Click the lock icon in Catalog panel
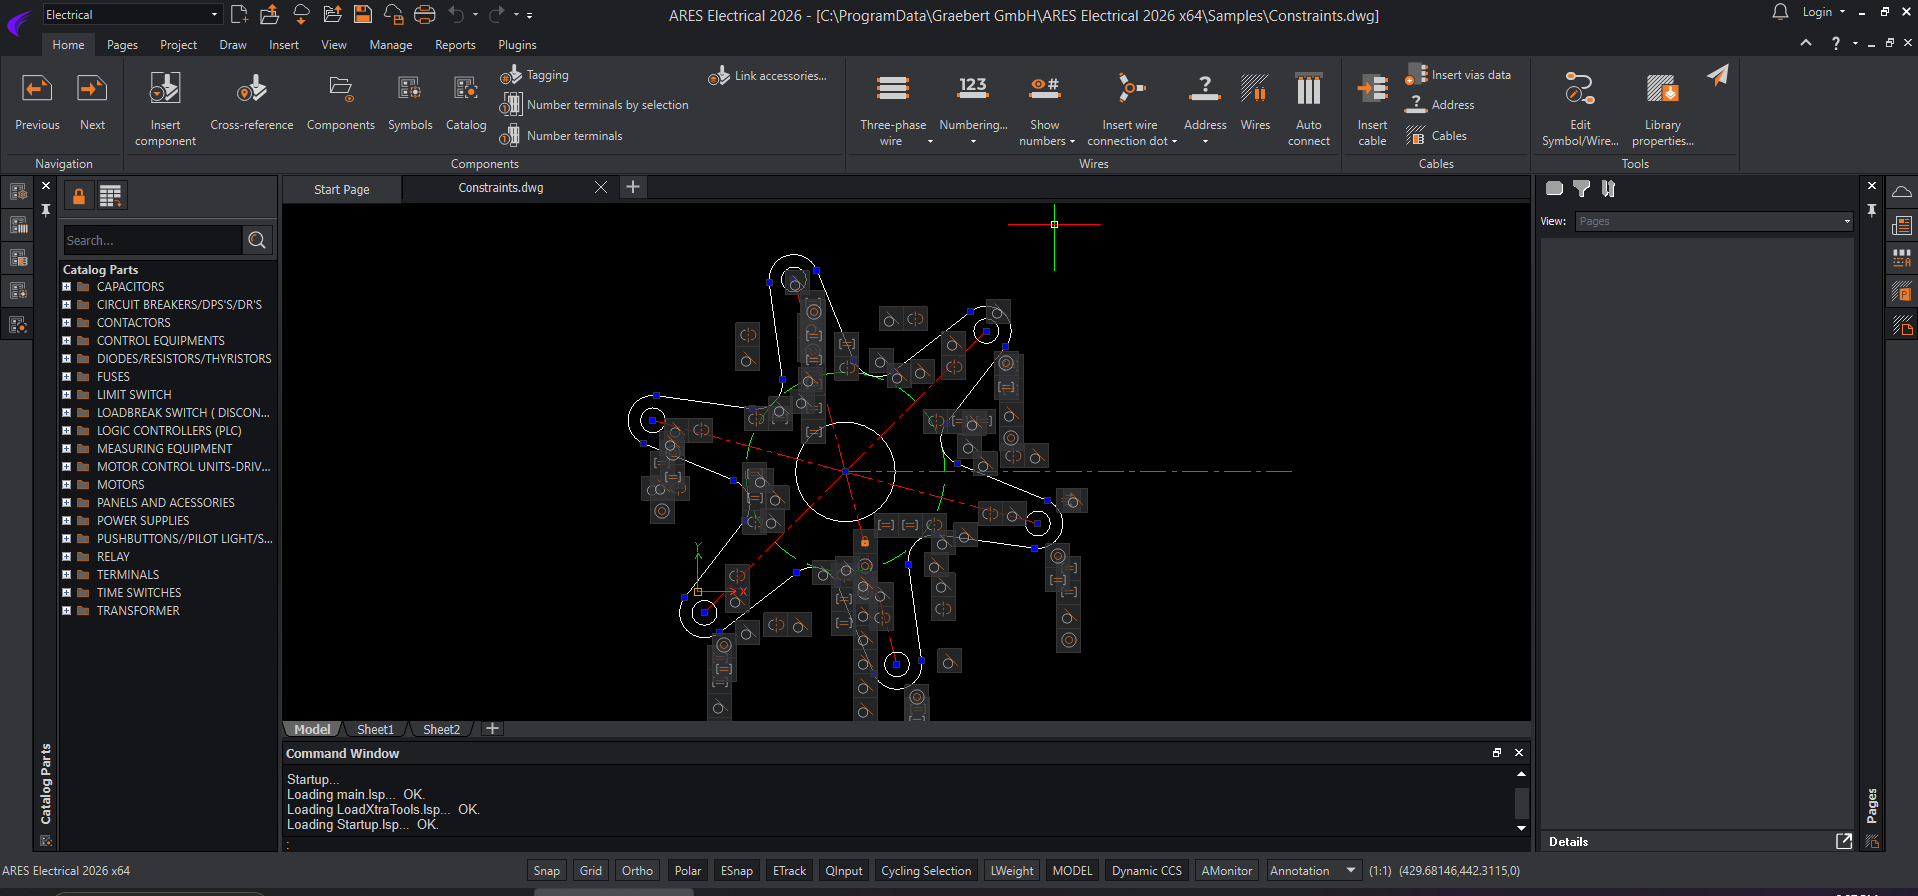This screenshot has width=1918, height=896. coord(79,196)
